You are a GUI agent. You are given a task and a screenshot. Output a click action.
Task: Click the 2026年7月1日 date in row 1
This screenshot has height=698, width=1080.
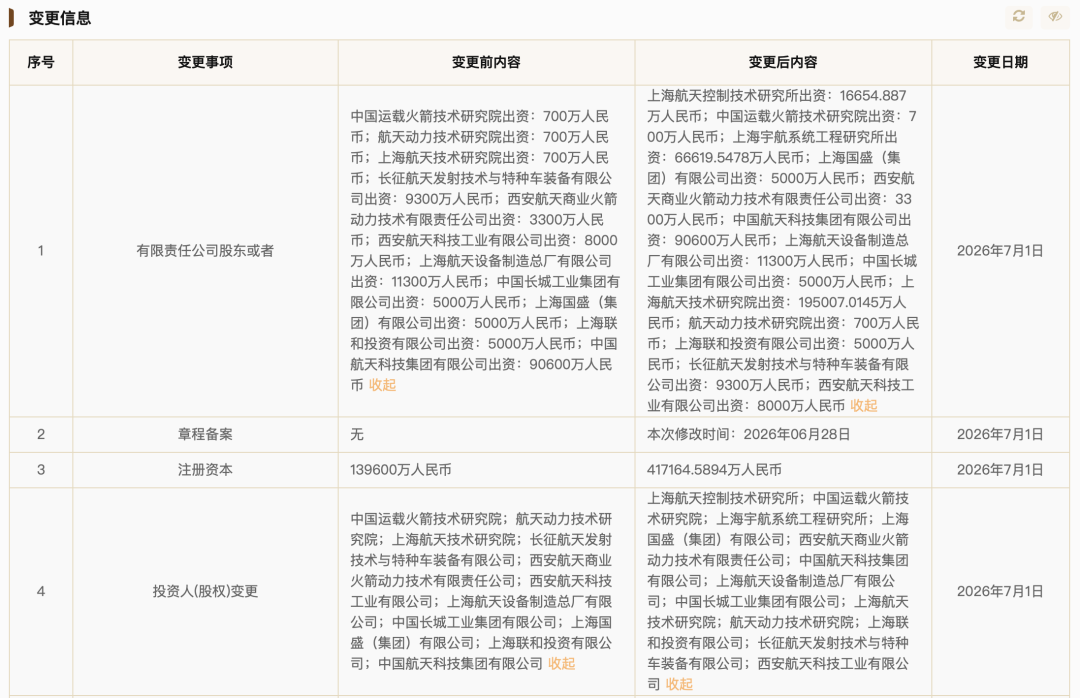point(1000,251)
